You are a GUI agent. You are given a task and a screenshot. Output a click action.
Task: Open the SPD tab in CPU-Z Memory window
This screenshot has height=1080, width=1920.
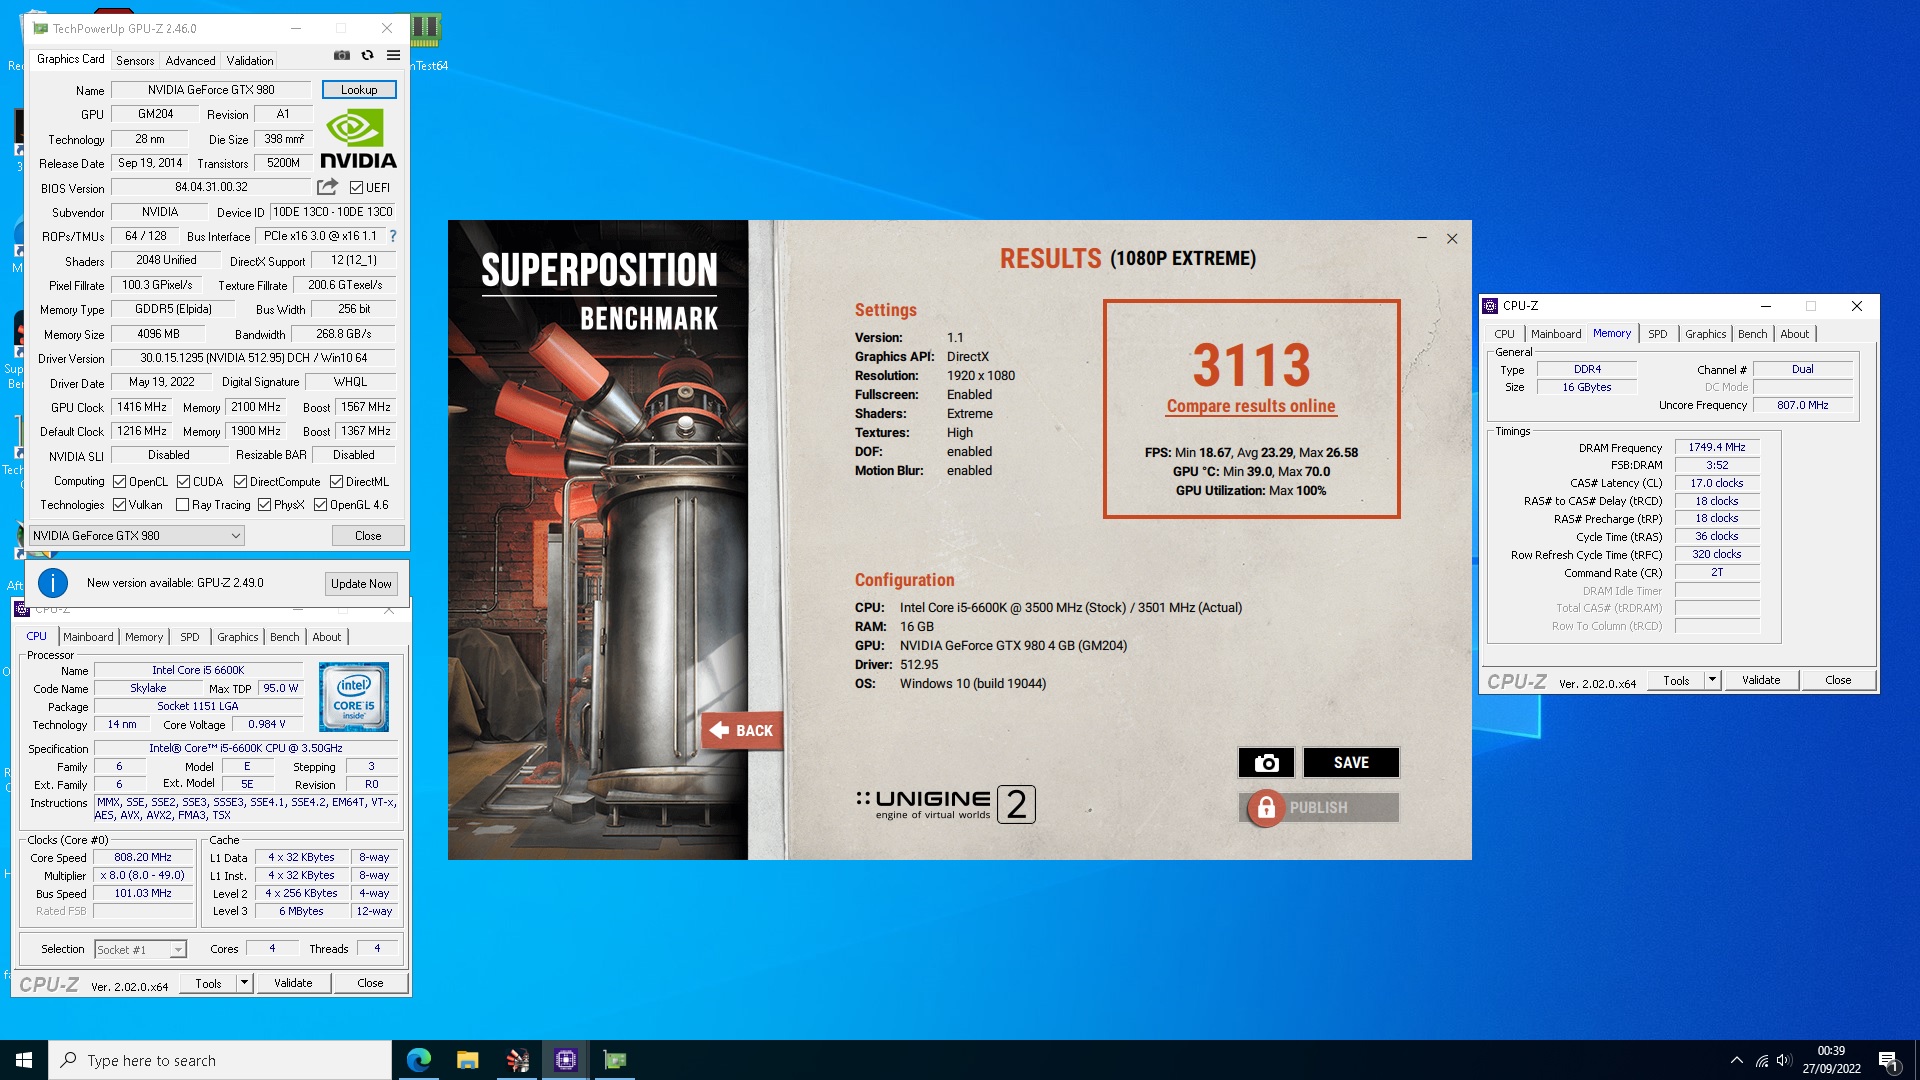point(1658,334)
